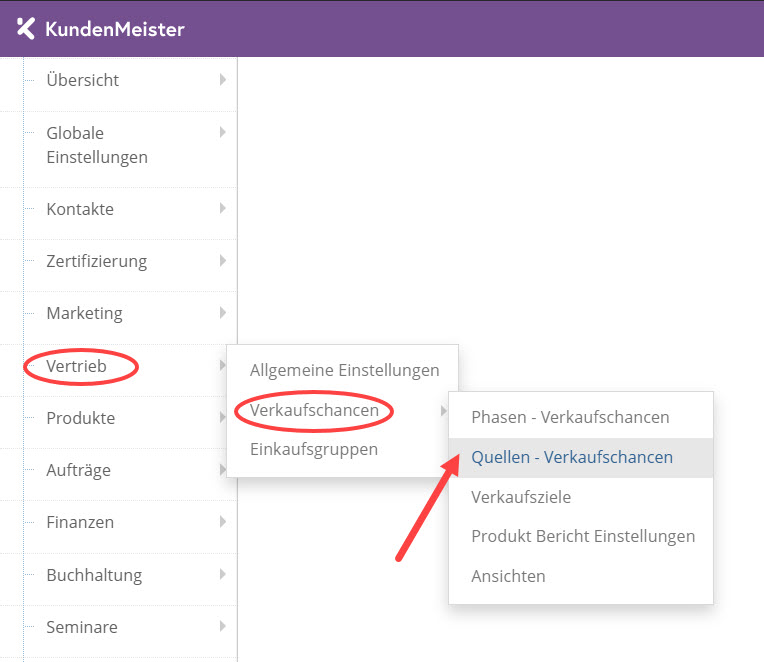Expand the Kontakte submenu arrow
The height and width of the screenshot is (662, 764).
tap(223, 208)
